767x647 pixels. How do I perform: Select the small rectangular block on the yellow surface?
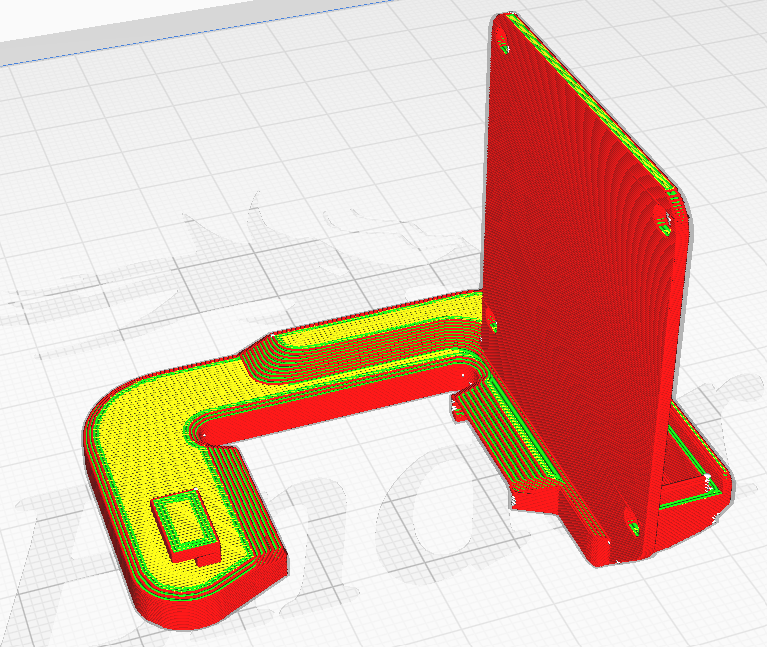tap(185, 526)
